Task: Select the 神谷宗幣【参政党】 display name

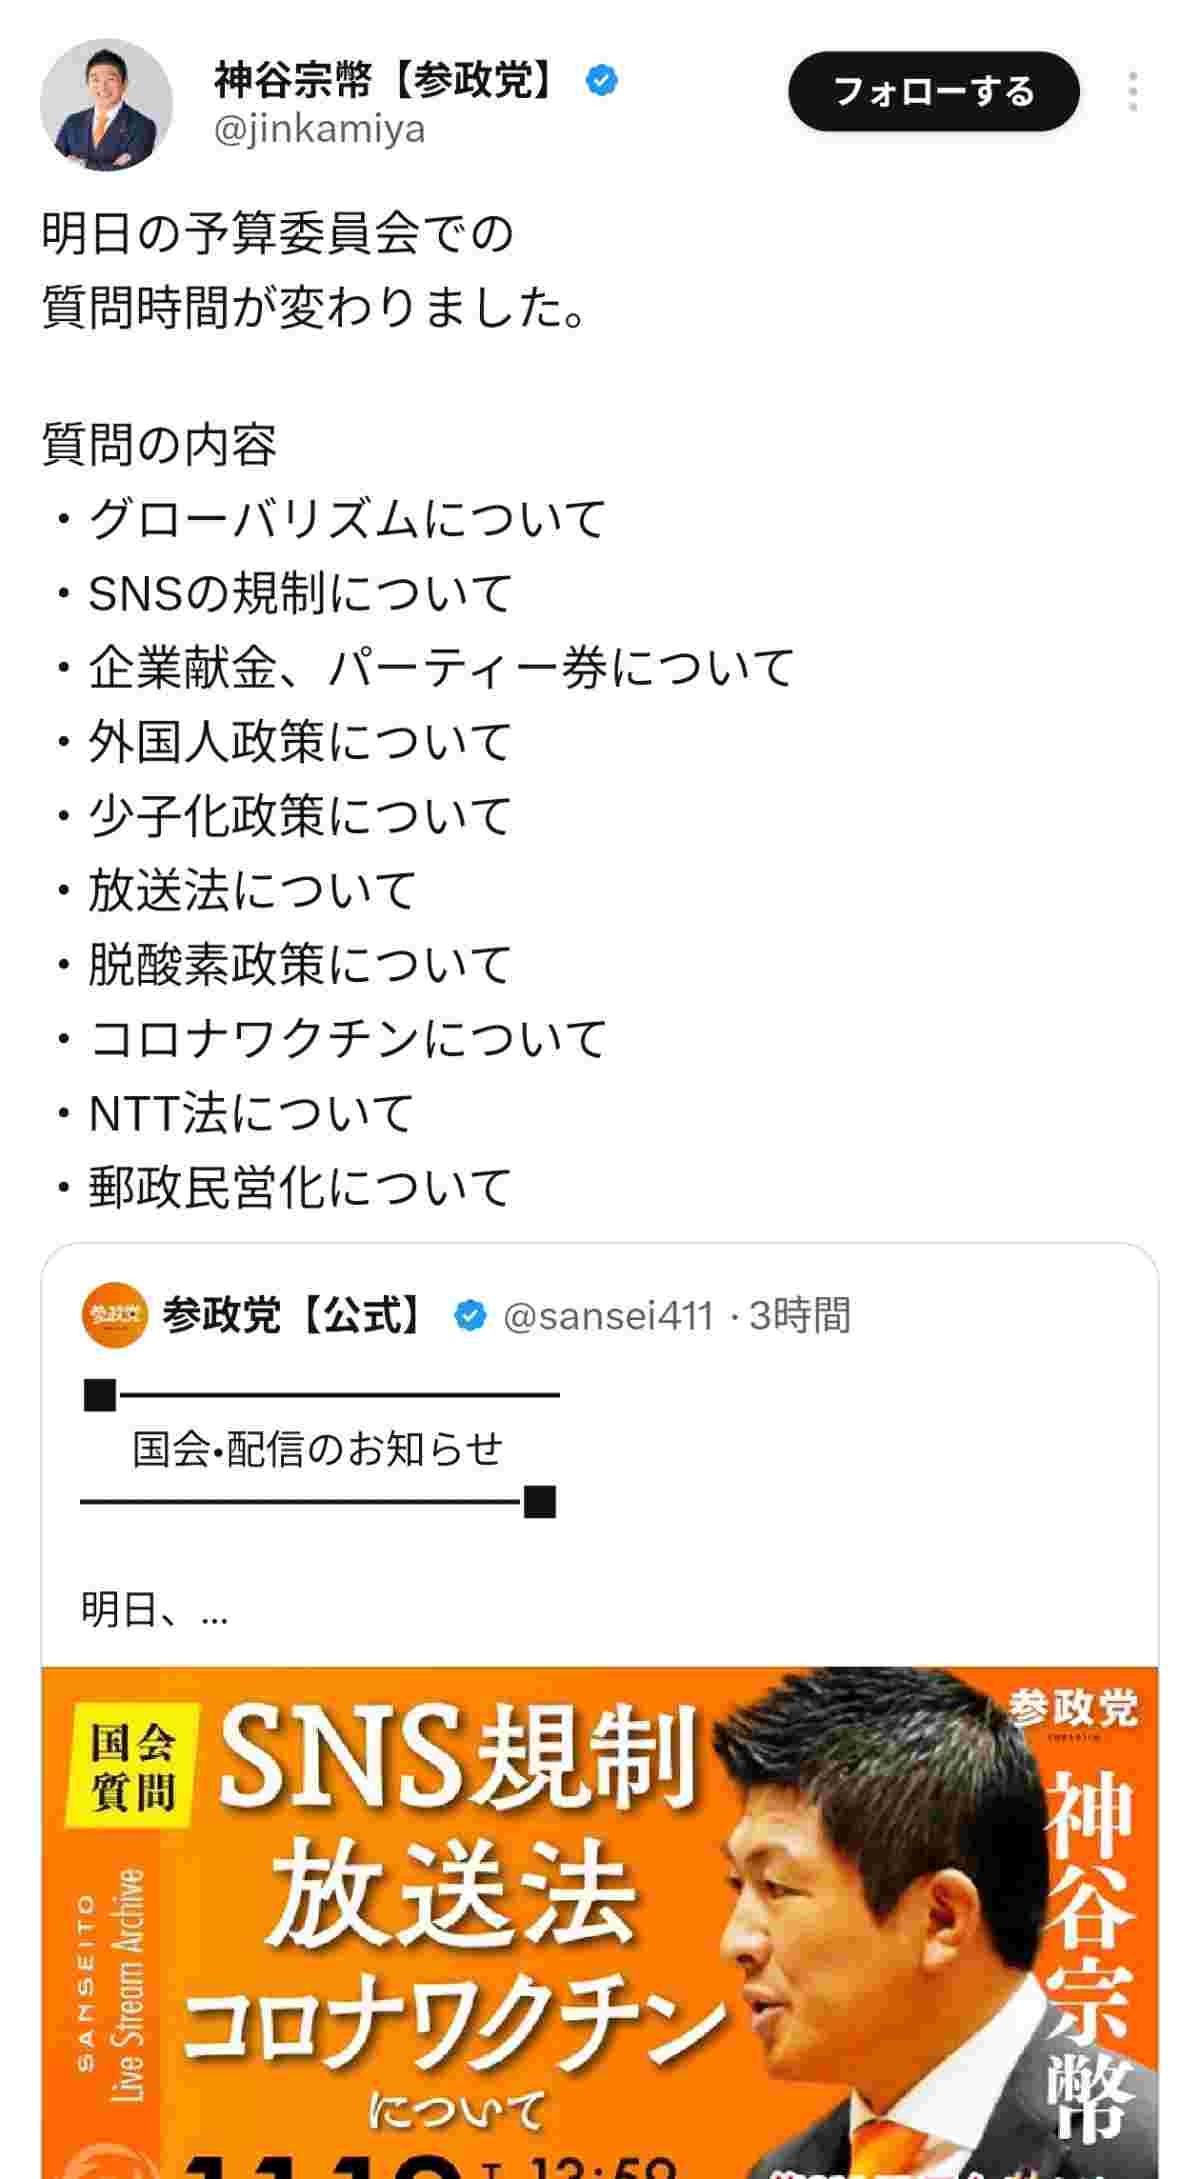Action: point(385,80)
